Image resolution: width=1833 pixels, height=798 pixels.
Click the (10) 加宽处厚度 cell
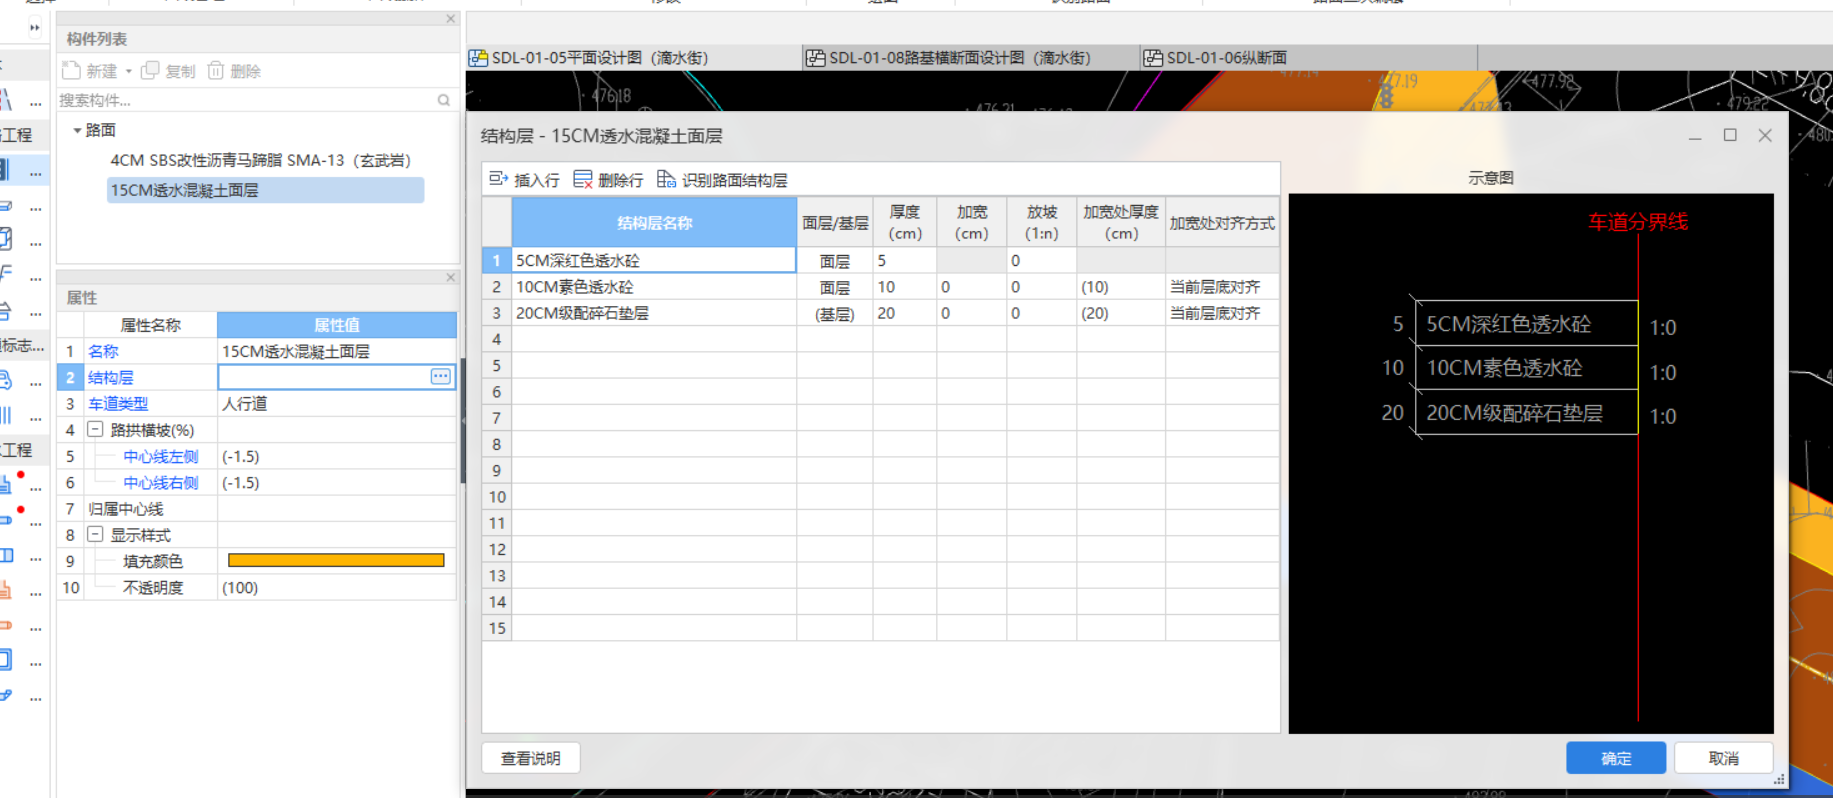[1121, 287]
